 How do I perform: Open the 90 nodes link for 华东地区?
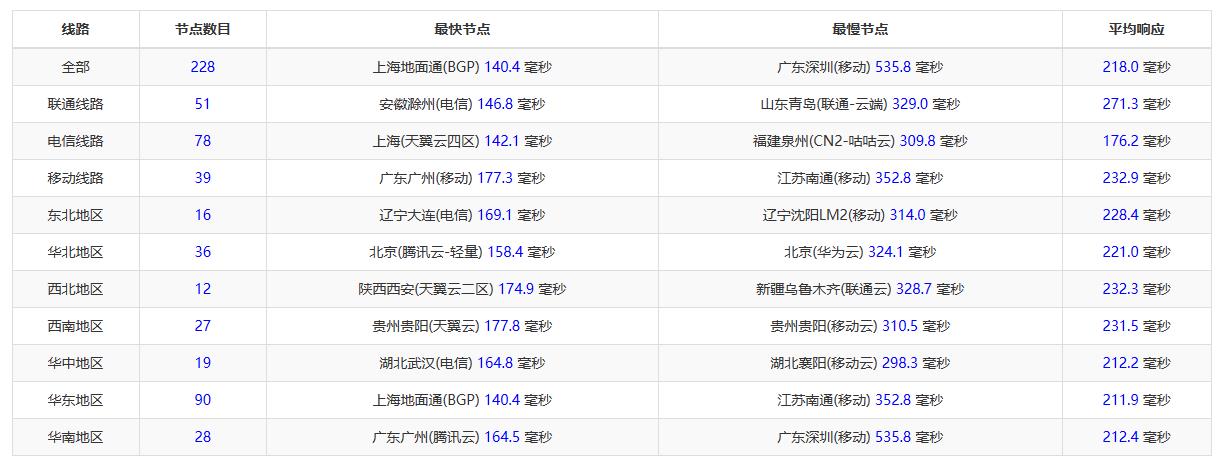click(202, 400)
